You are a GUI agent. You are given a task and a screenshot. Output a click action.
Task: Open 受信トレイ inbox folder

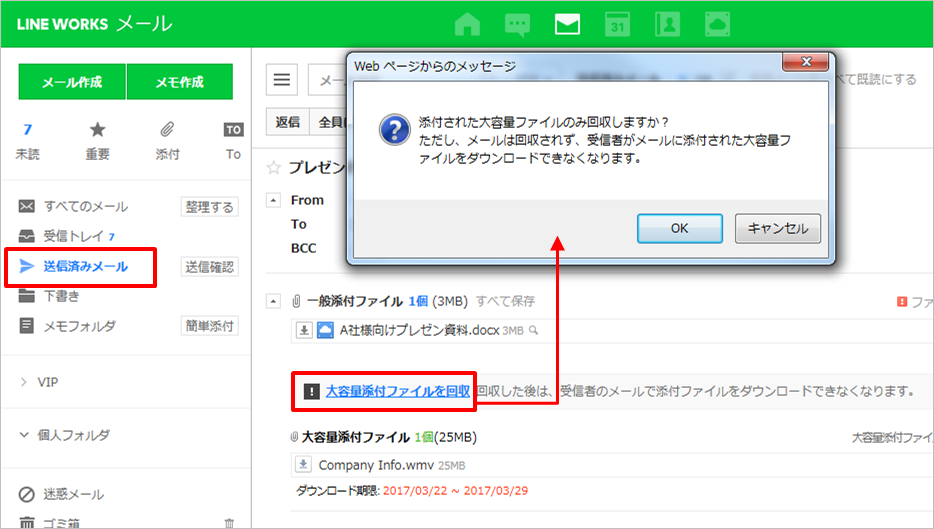coord(75,236)
